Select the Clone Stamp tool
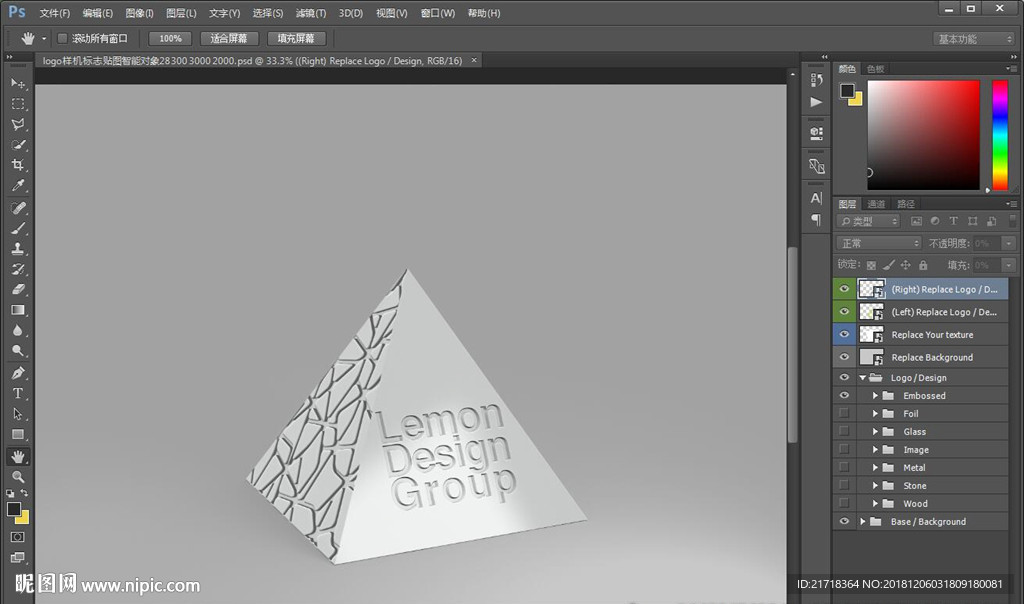1024x604 pixels. pos(18,248)
